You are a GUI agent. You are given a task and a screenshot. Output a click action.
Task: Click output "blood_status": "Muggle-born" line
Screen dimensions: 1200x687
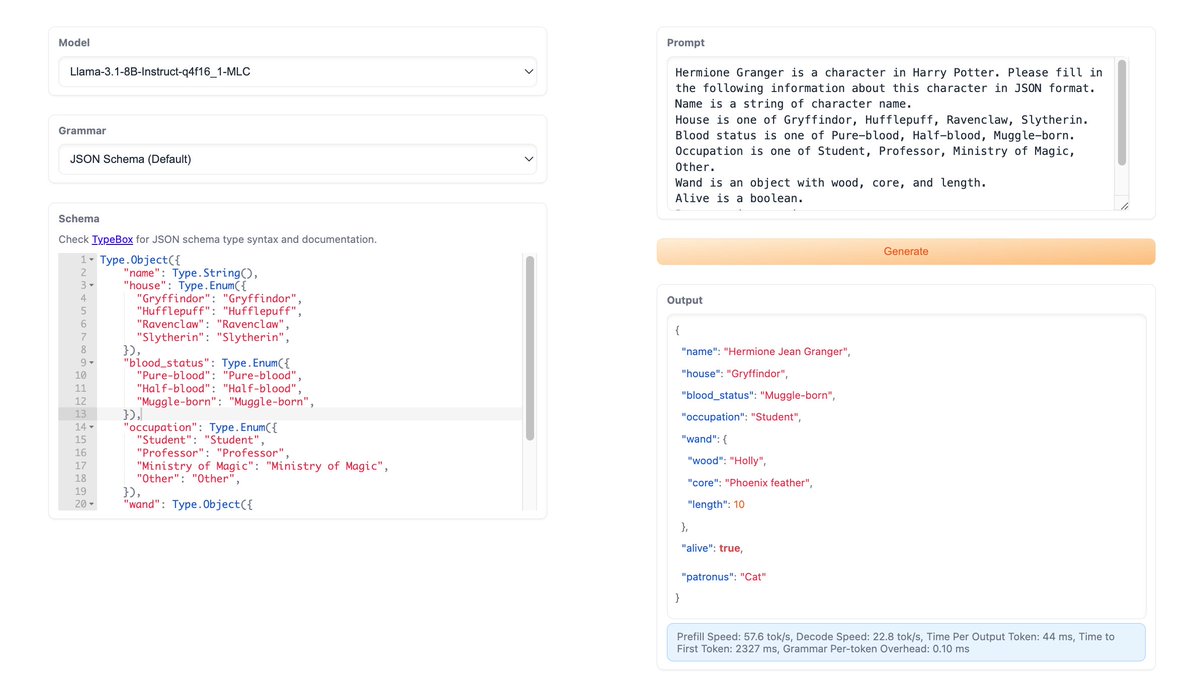pyautogui.click(x=758, y=395)
